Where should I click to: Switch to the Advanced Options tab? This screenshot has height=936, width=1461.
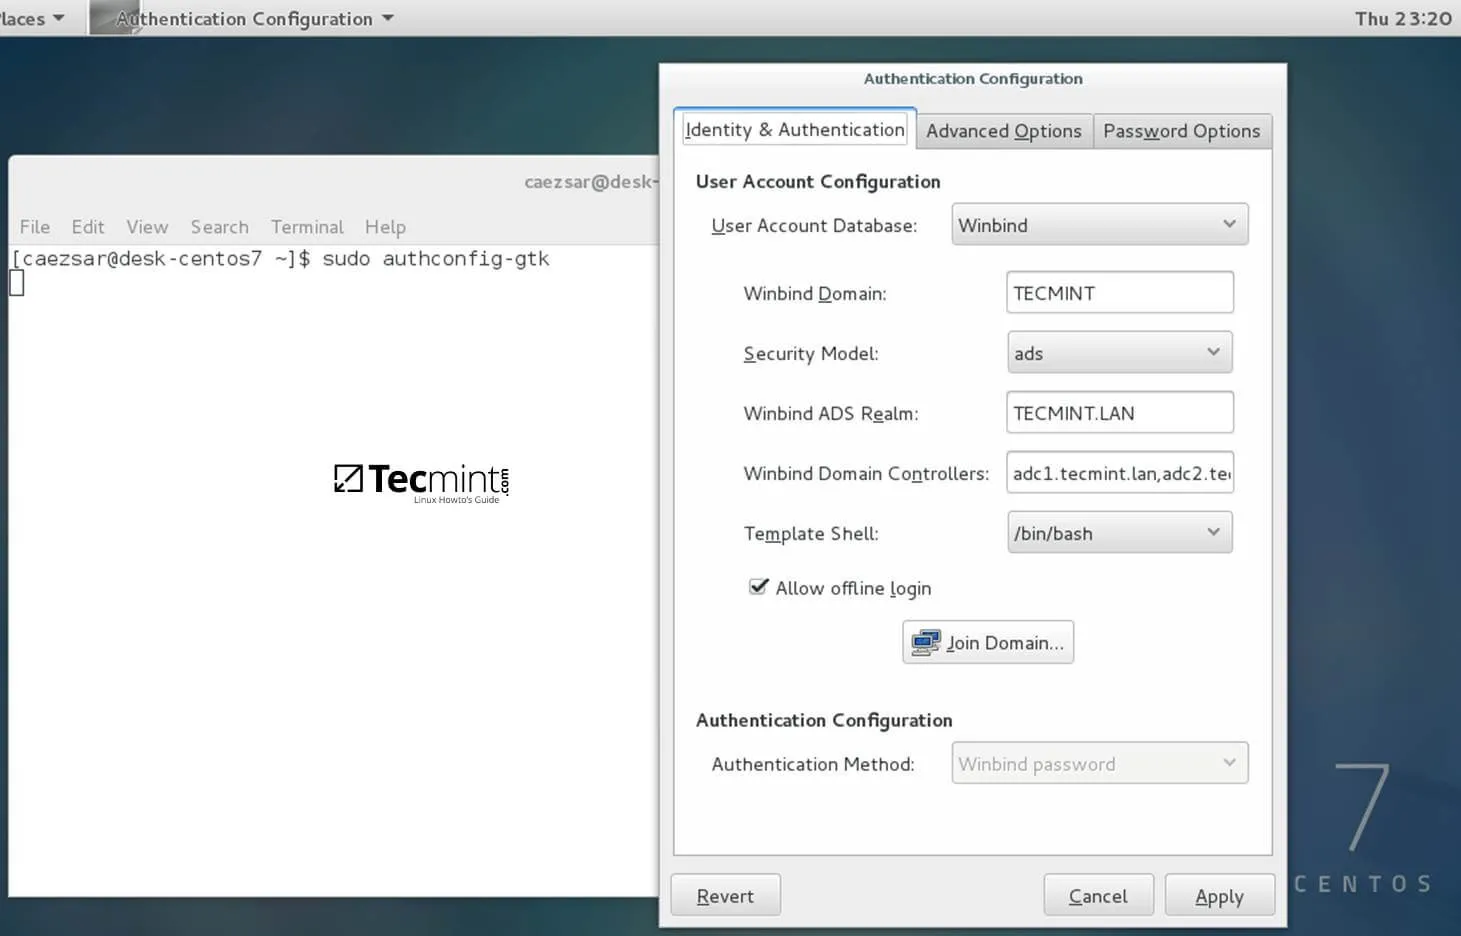pyautogui.click(x=1003, y=131)
